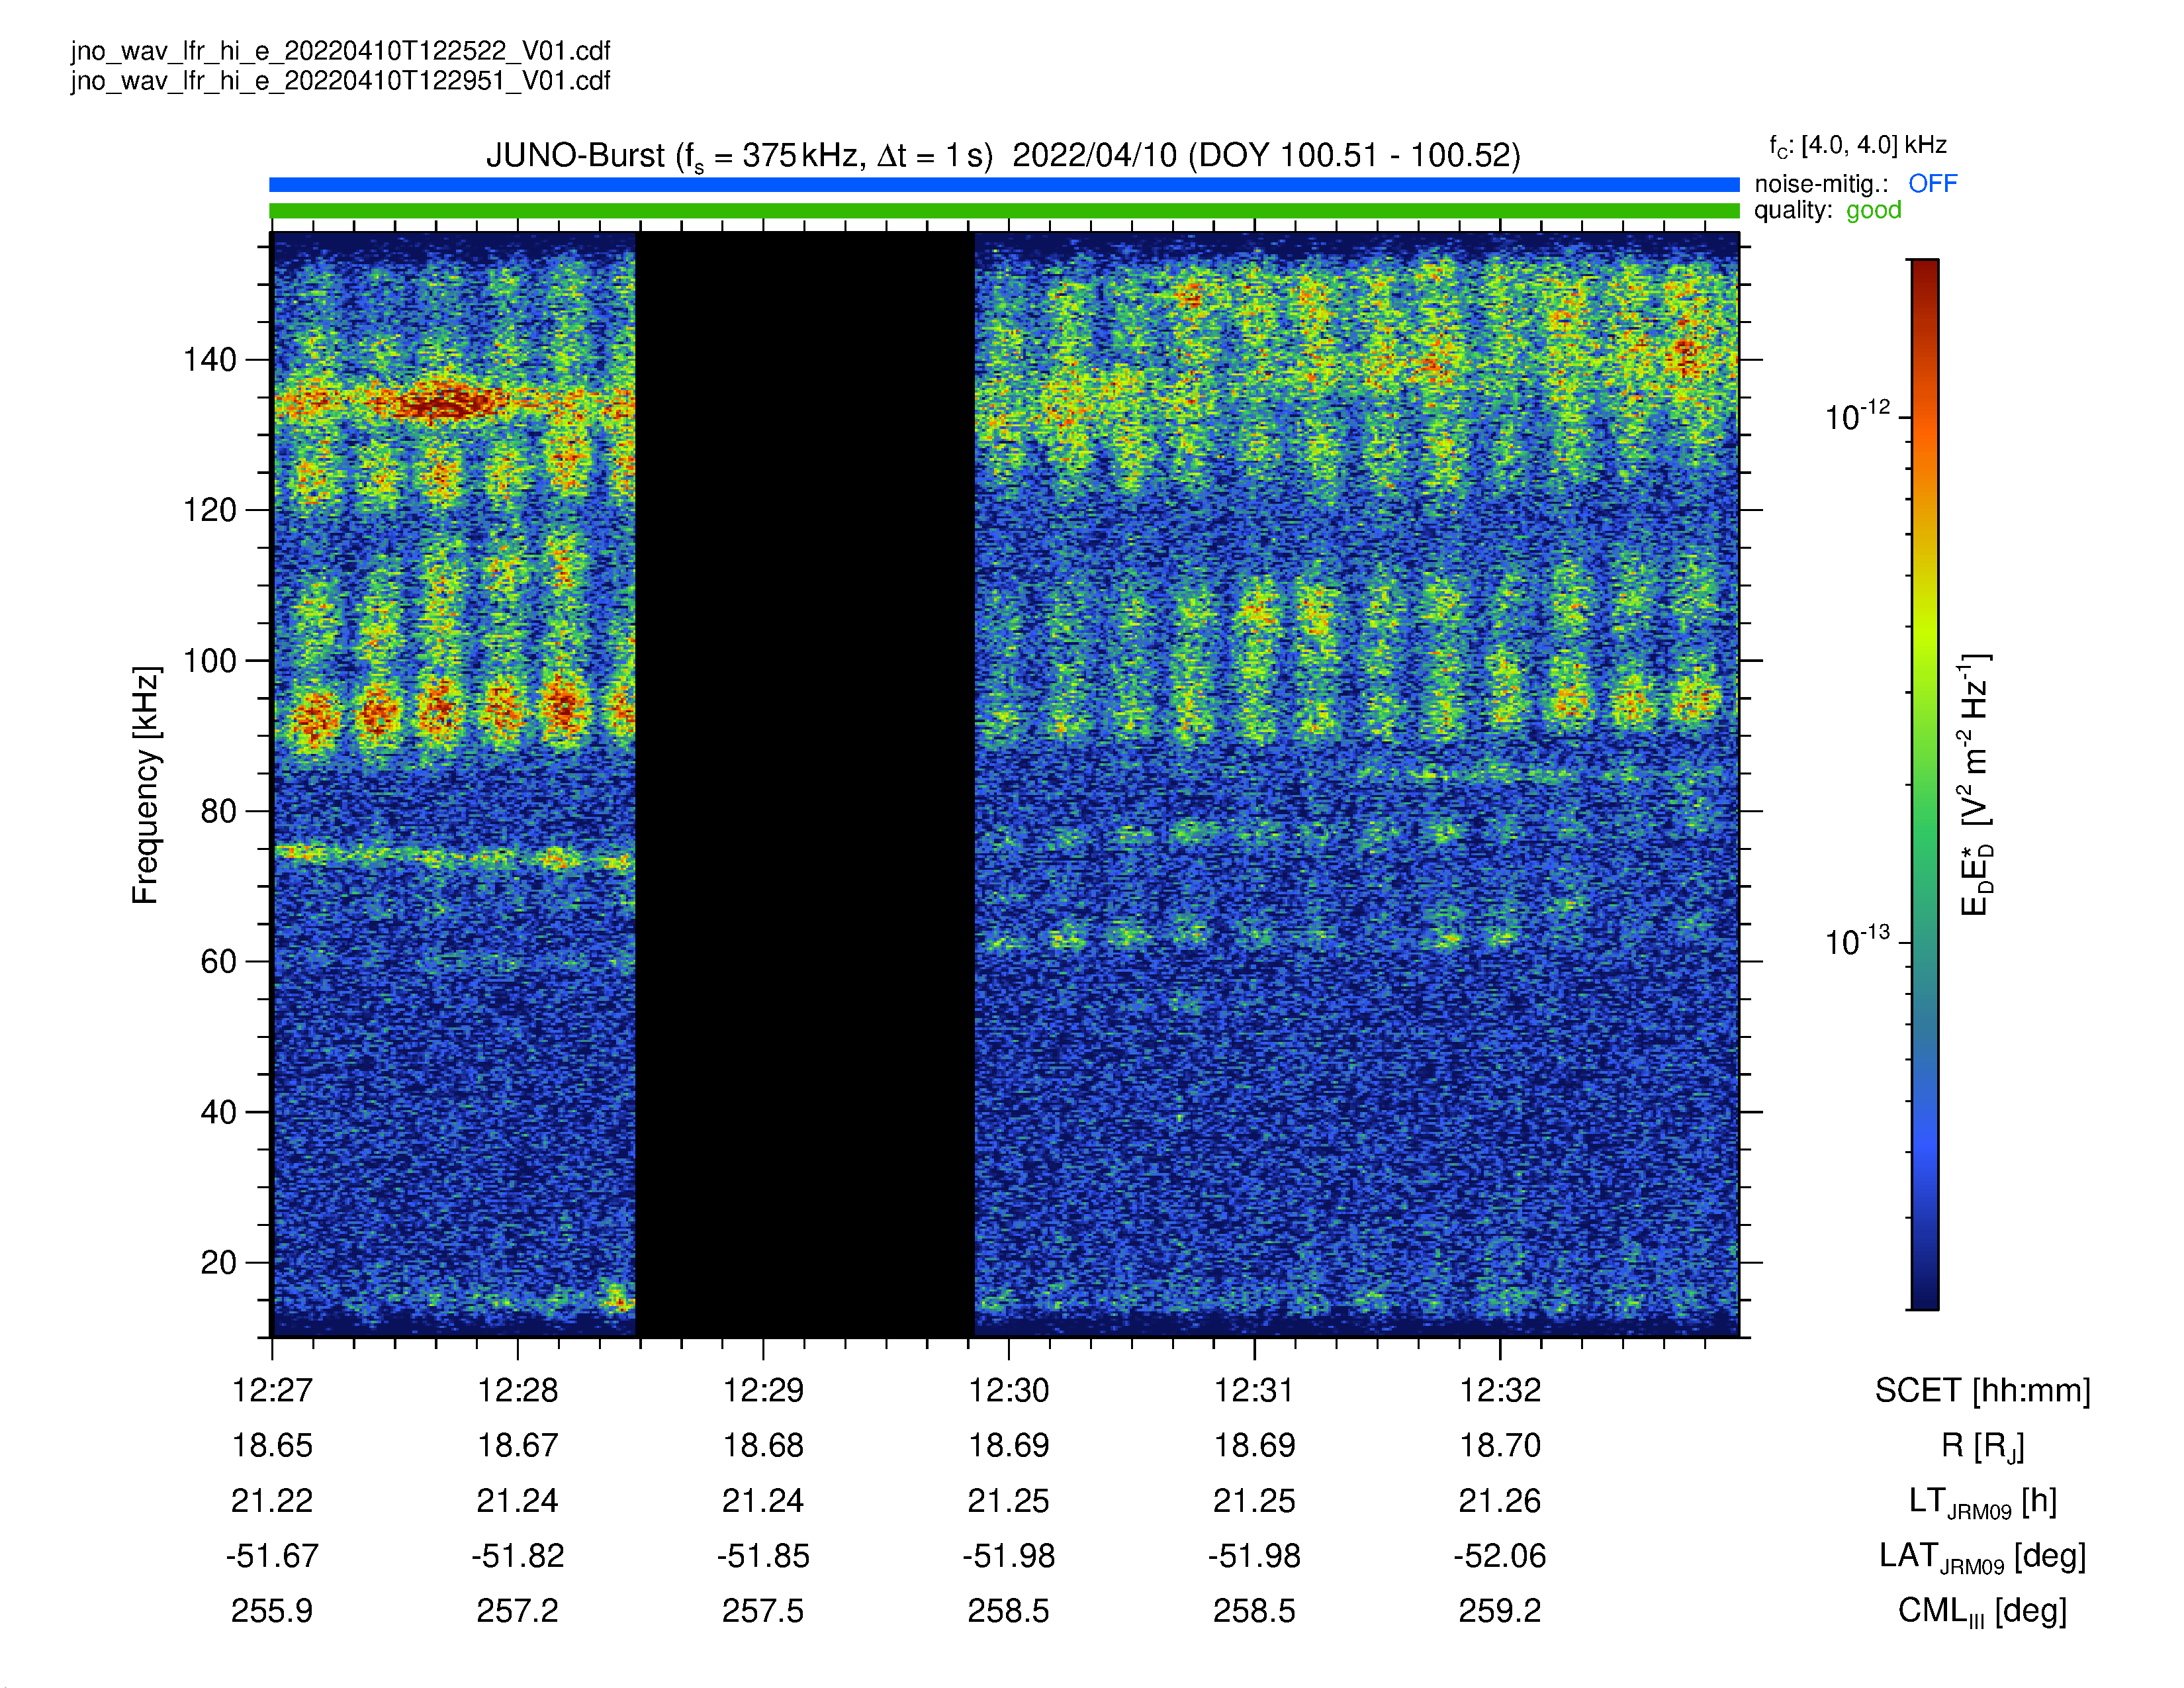Click the 40 frequency tick label
This screenshot has width=2184, height=1688.
218,1112
